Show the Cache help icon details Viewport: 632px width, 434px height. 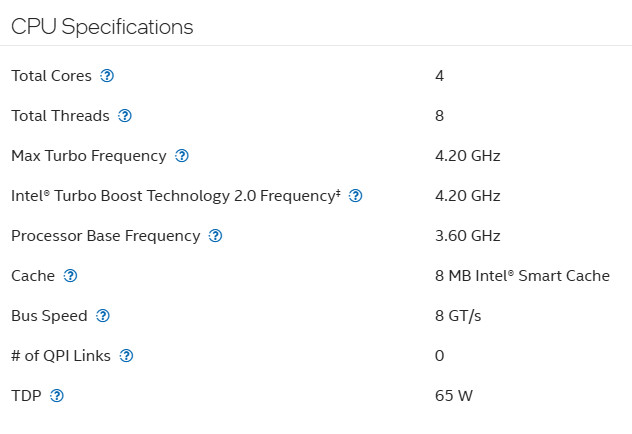pos(70,276)
